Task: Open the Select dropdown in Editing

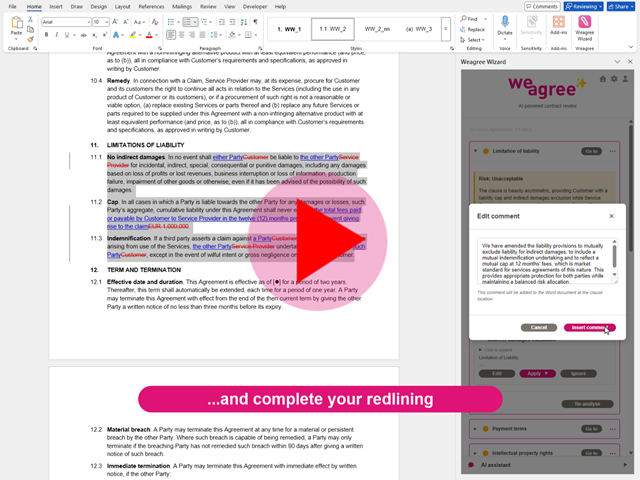Action: (x=472, y=40)
